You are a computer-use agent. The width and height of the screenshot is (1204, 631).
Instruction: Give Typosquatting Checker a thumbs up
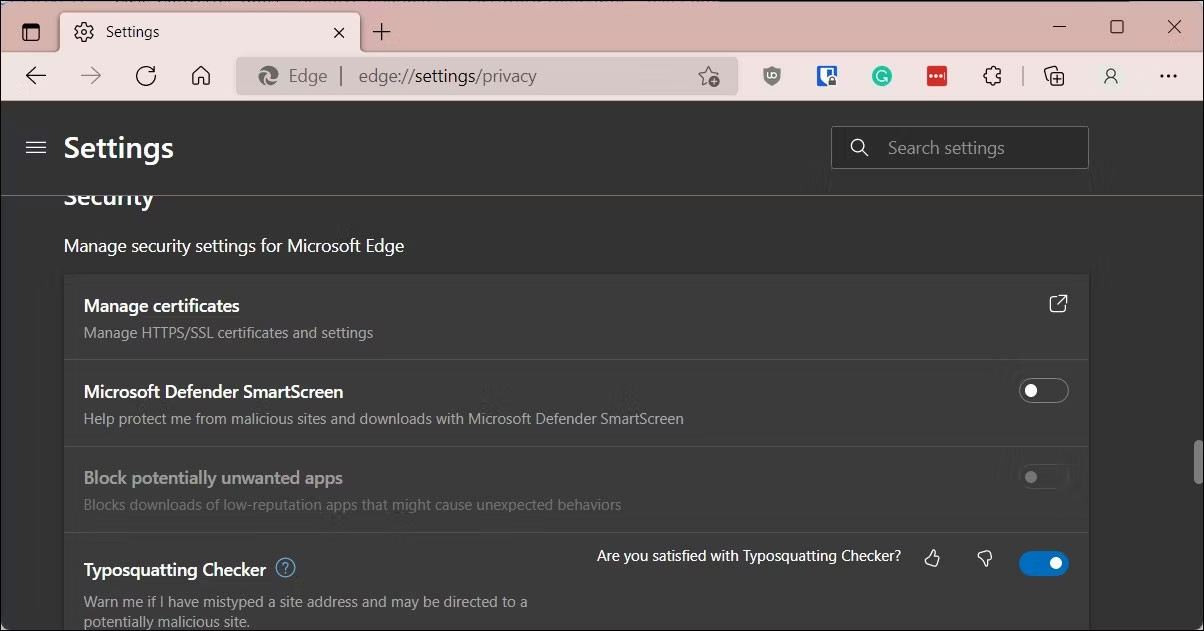coord(932,559)
